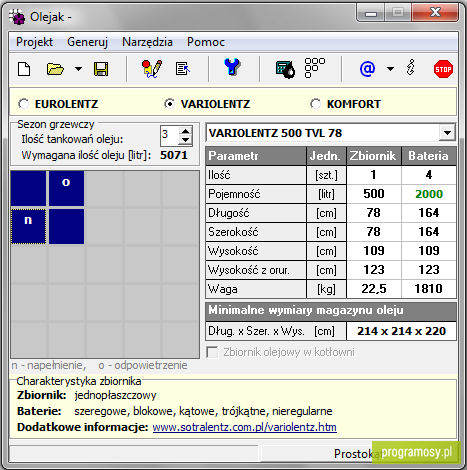Click the Bateria column header

click(428, 156)
